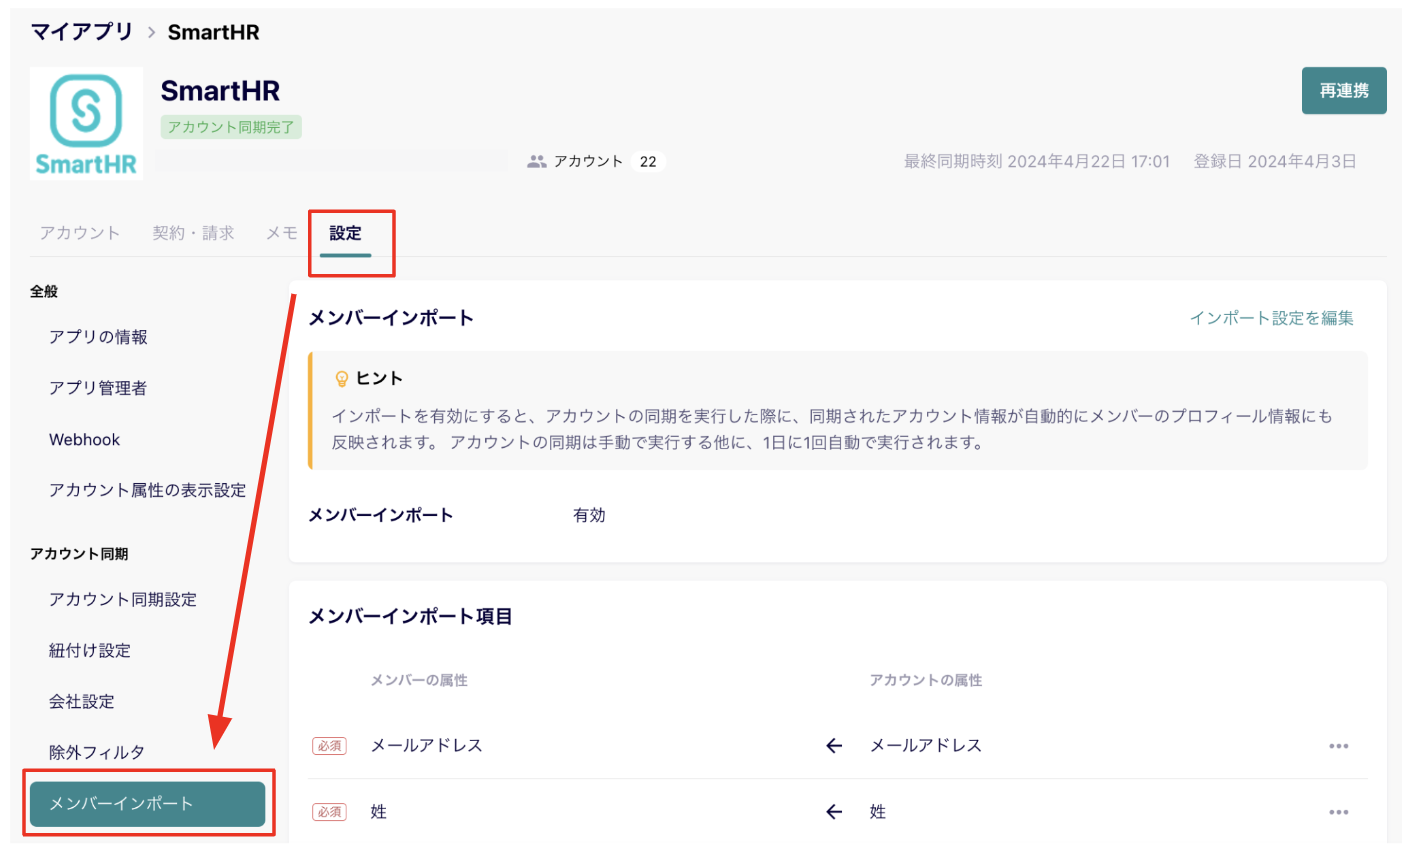Open アカウント属性の表示設定 in sidebar
Screen dimensions: 1402x852
point(147,490)
